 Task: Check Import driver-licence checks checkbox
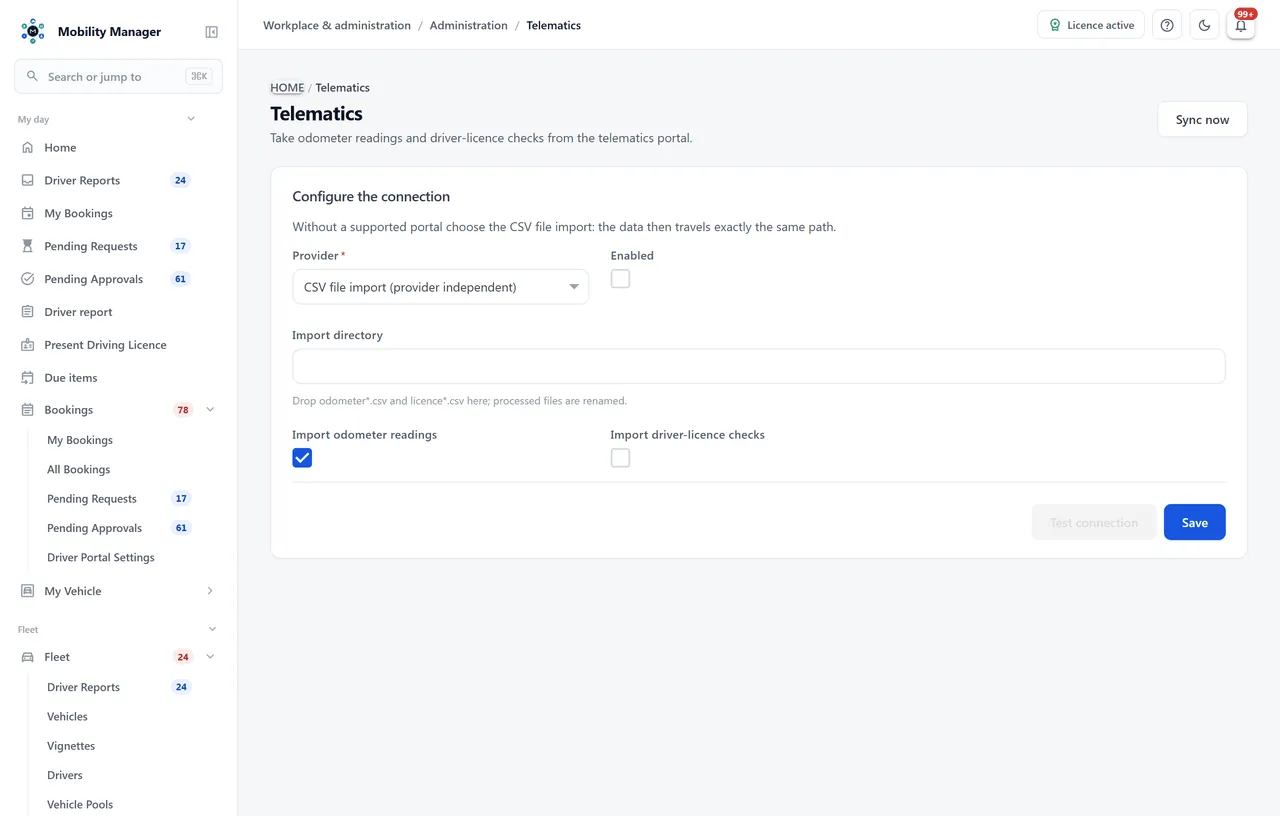point(620,458)
